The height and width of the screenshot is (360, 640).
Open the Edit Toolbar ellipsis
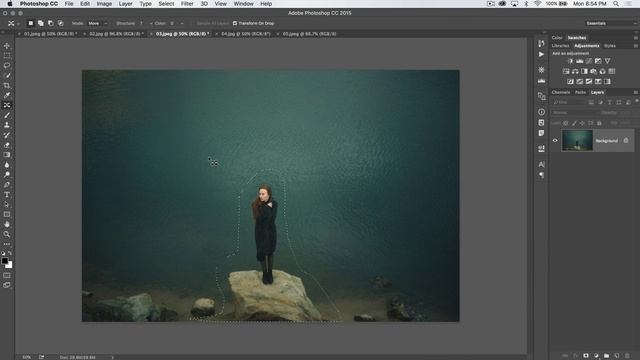(x=7, y=244)
